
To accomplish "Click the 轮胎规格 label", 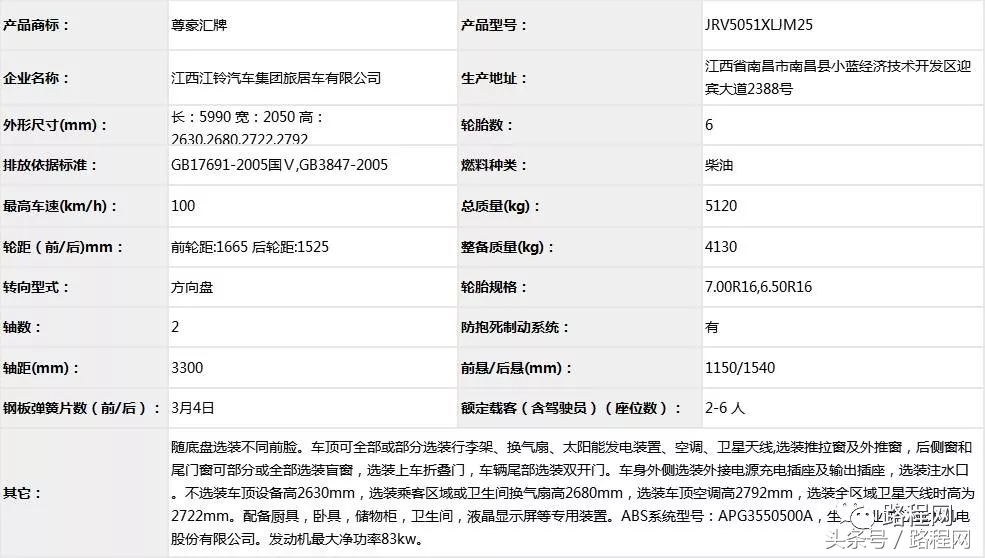I will click(x=494, y=287).
